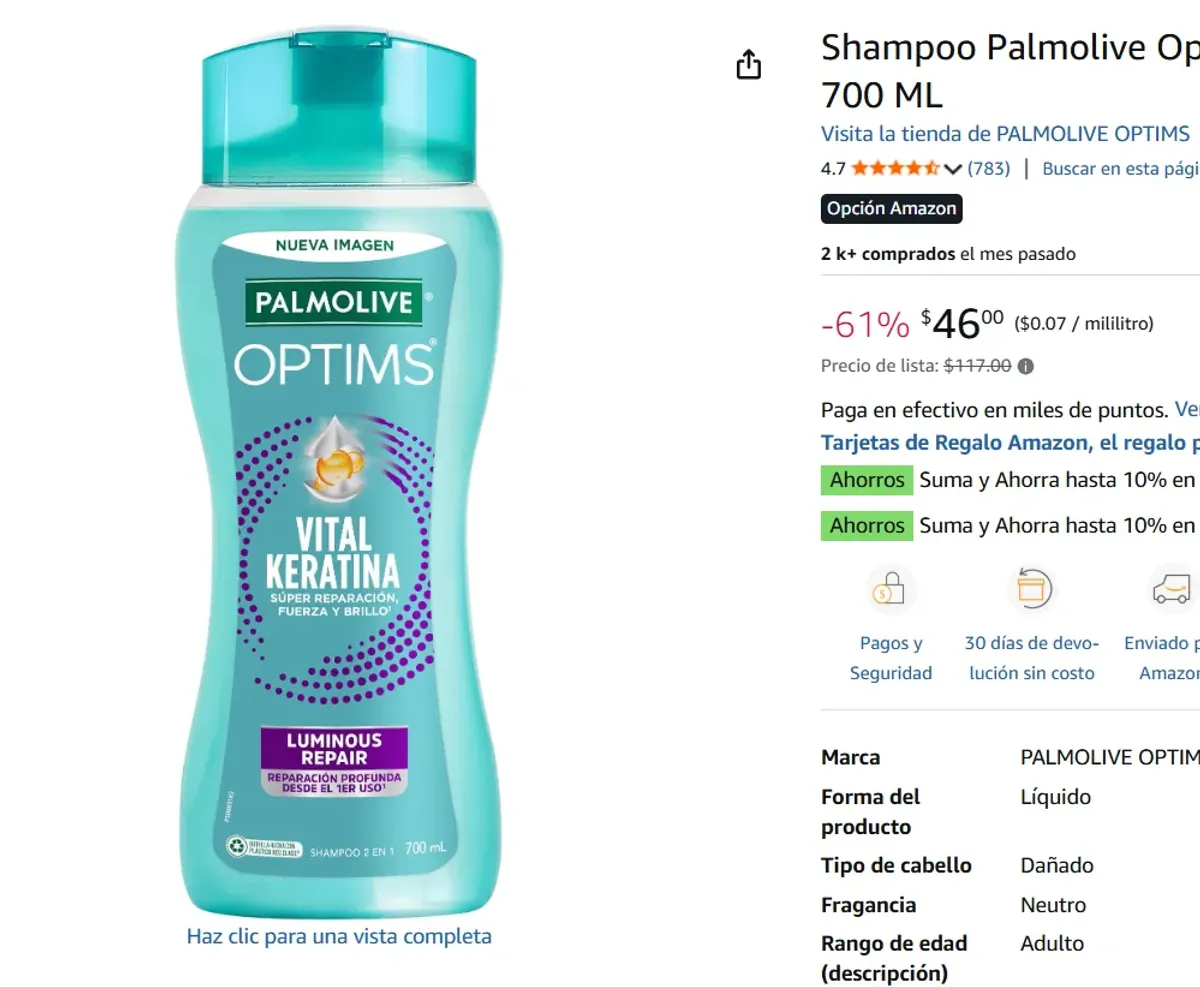The height and width of the screenshot is (987, 1200).
Task: Click the 30 días de devolución box icon
Action: tap(1032, 588)
